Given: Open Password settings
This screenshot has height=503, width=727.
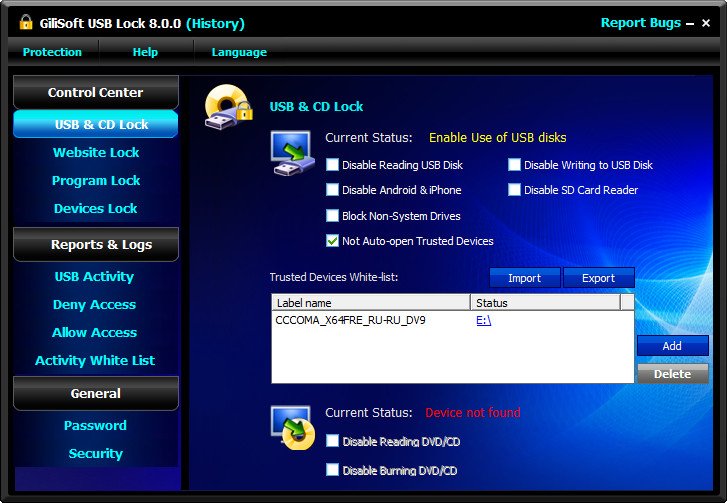Looking at the screenshot, I should (96, 425).
